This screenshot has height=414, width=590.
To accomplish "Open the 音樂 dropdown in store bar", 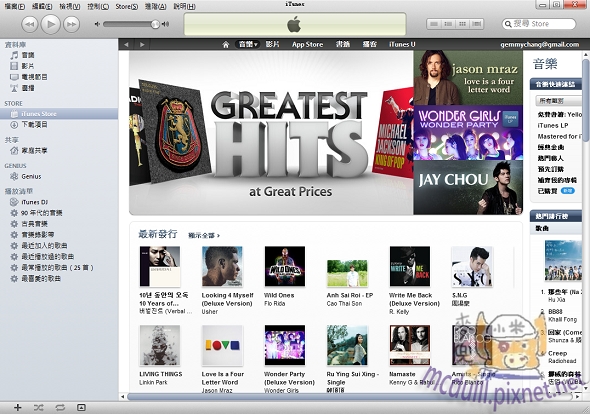I will (x=247, y=44).
